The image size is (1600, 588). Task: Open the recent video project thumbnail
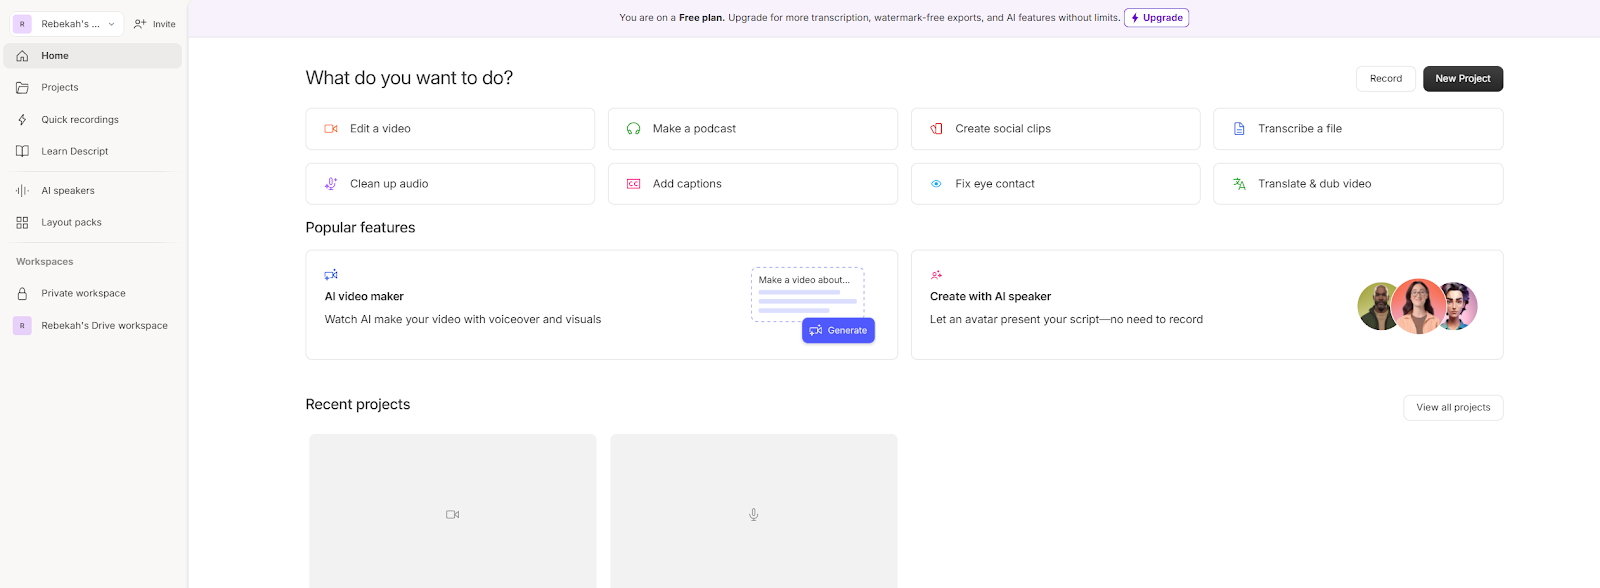coord(453,512)
